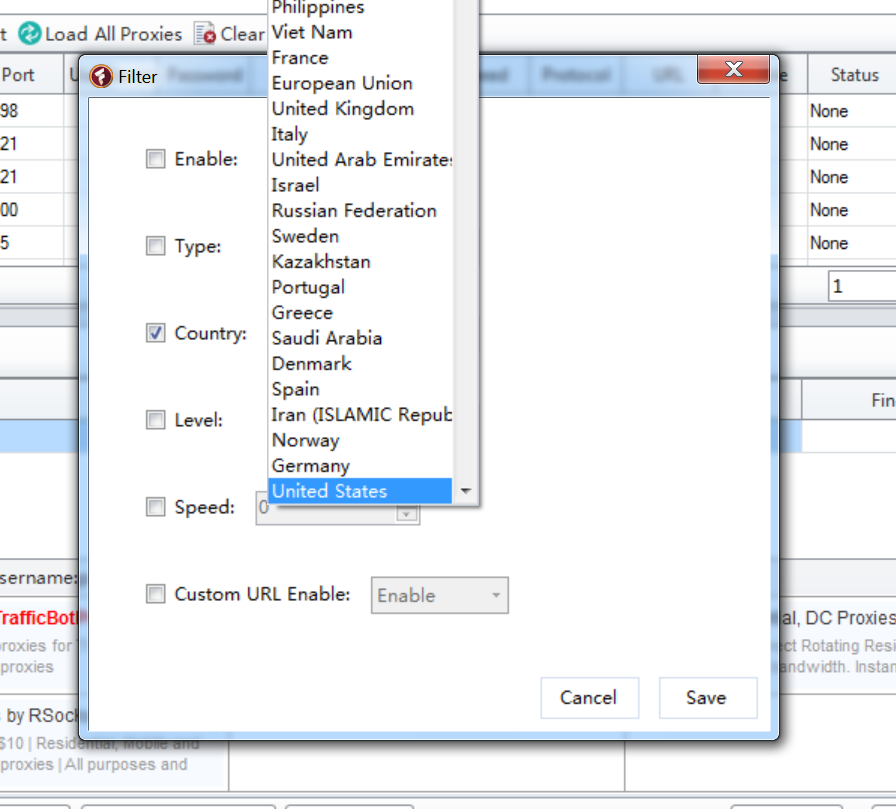Click the Status column header
Image resolution: width=896 pixels, height=809 pixels.
point(853,75)
